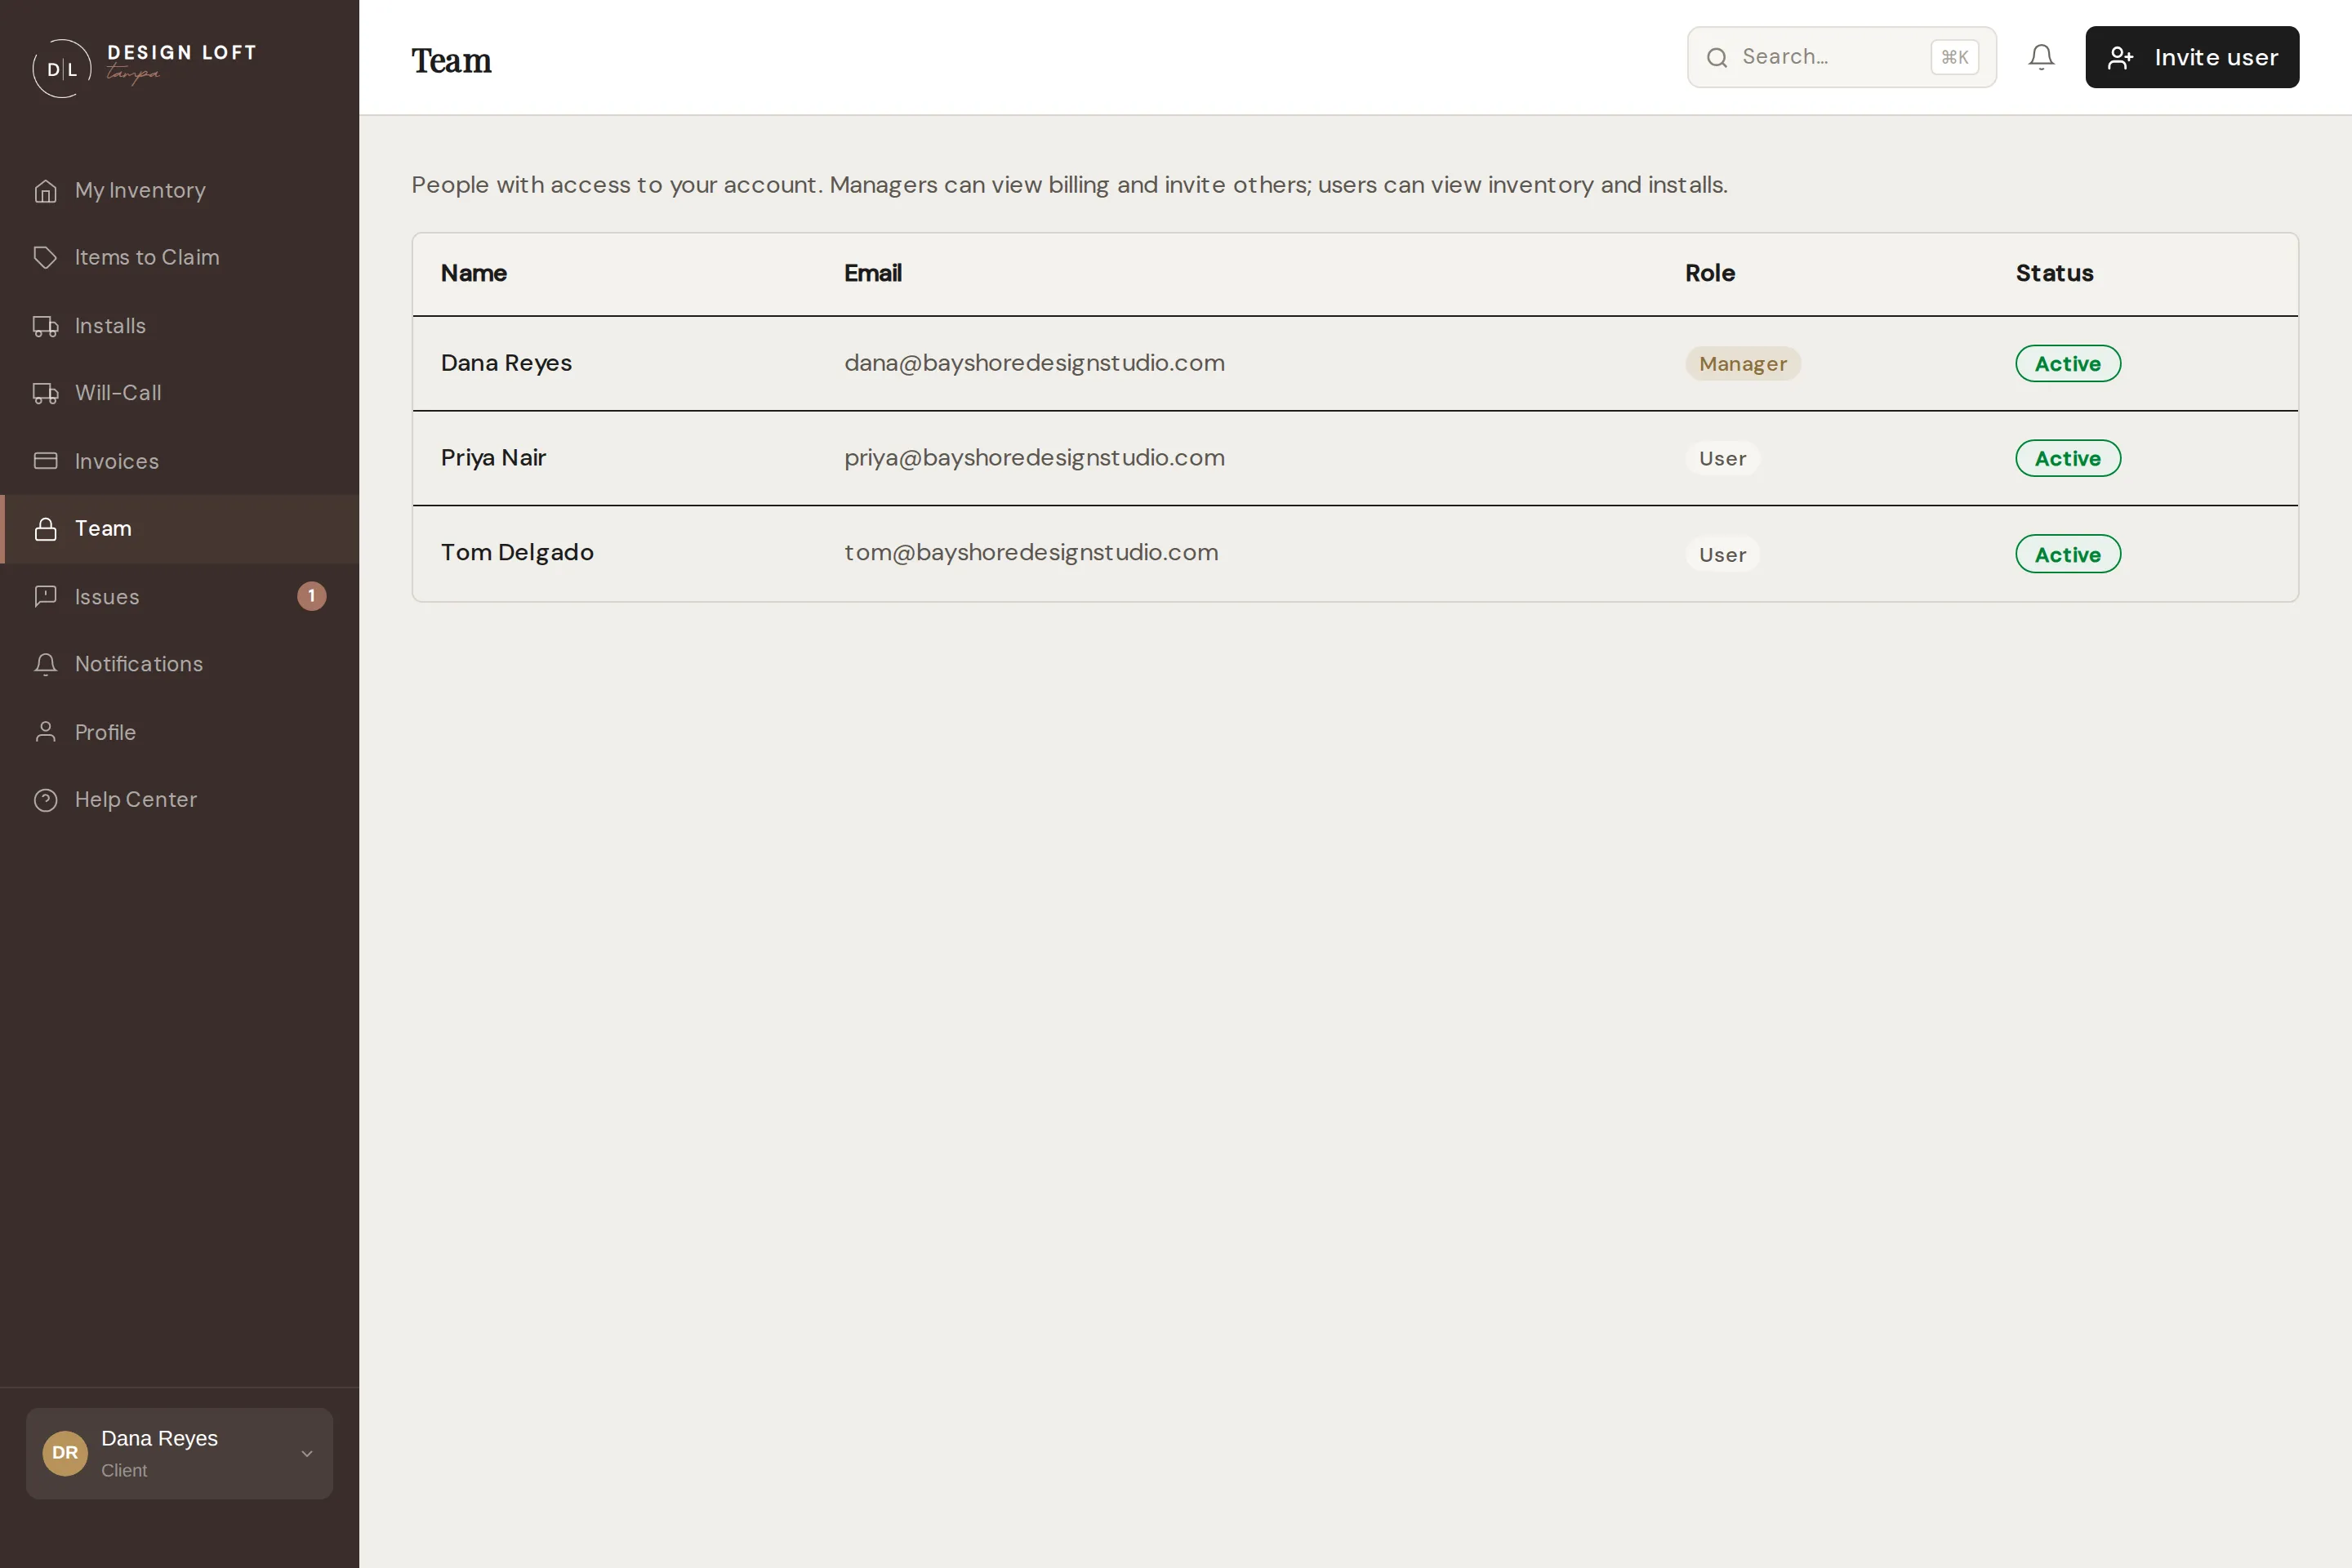
Task: Click the Invoices card icon
Action: (x=45, y=461)
